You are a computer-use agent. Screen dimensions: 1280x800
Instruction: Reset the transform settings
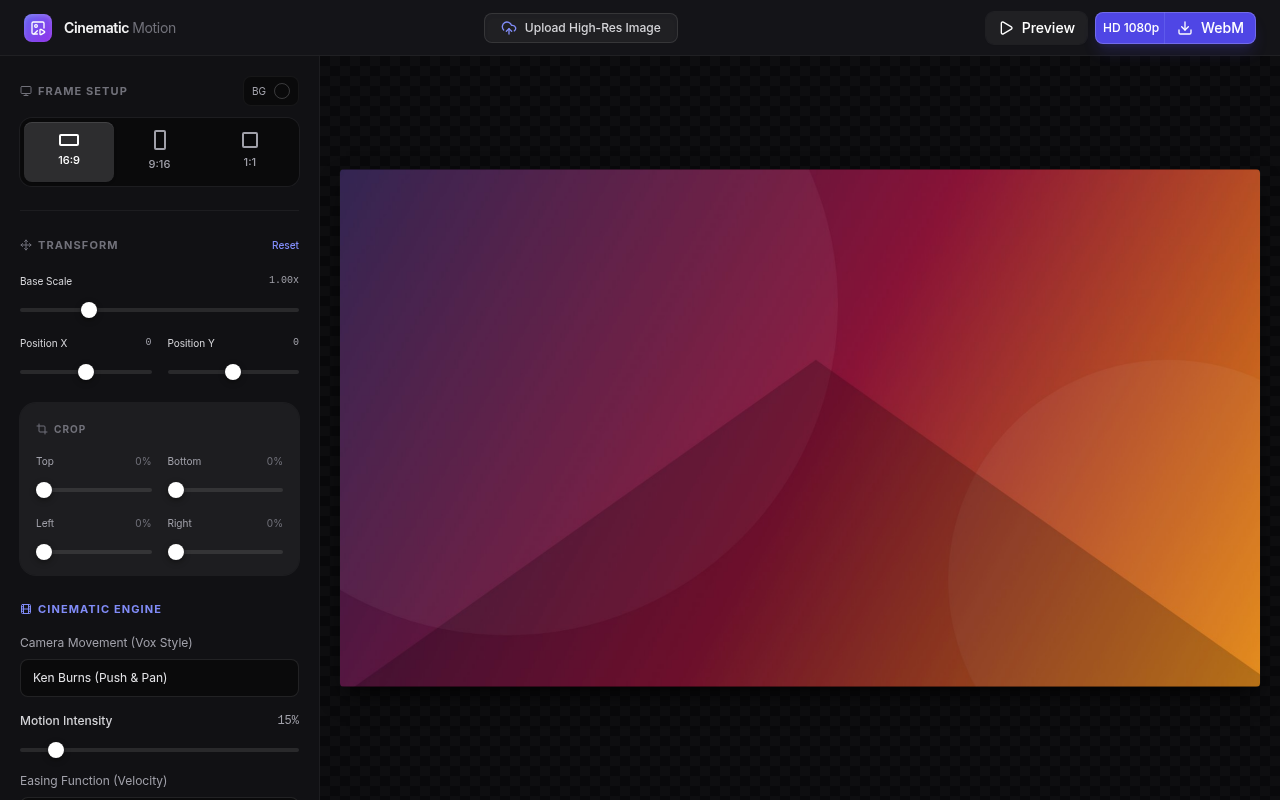click(285, 245)
